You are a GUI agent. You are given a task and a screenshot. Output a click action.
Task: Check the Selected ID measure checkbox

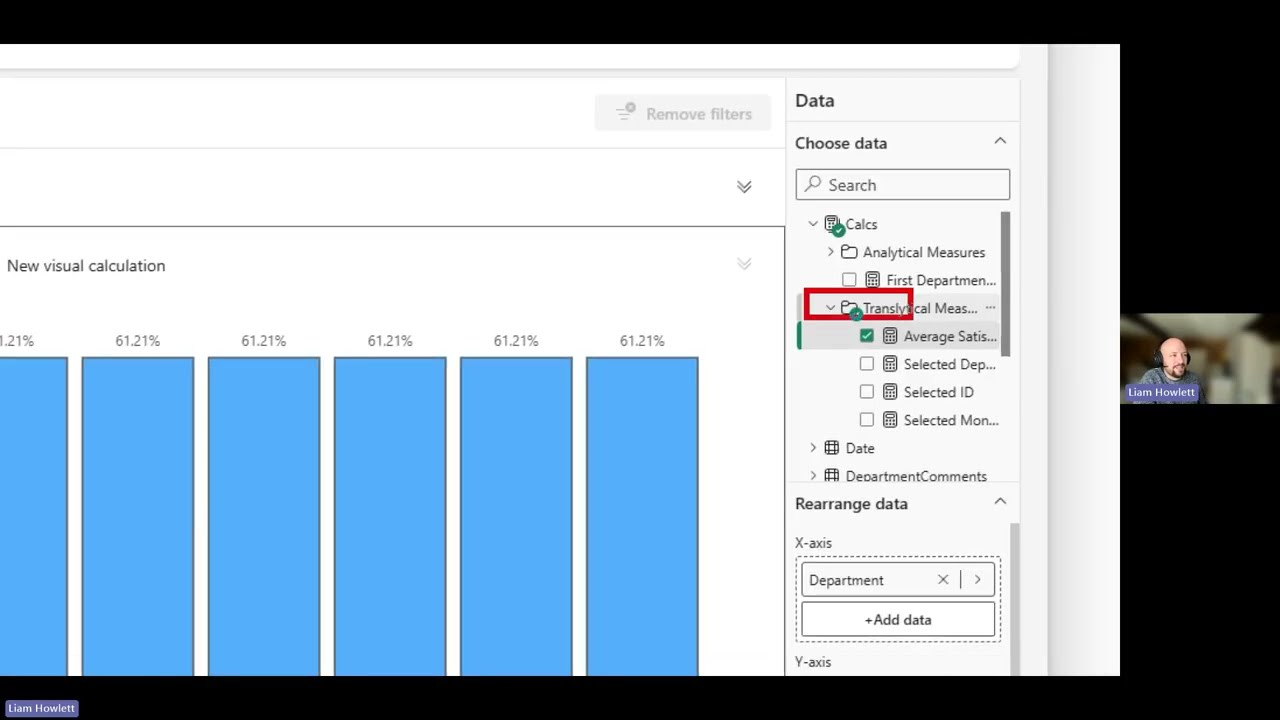pos(867,392)
